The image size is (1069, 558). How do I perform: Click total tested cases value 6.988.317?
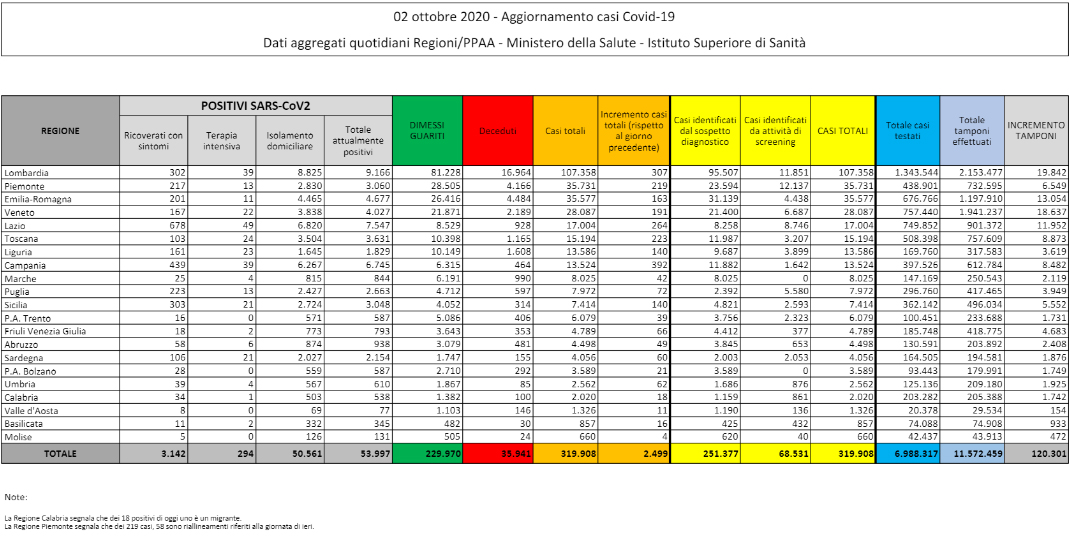(x=915, y=454)
